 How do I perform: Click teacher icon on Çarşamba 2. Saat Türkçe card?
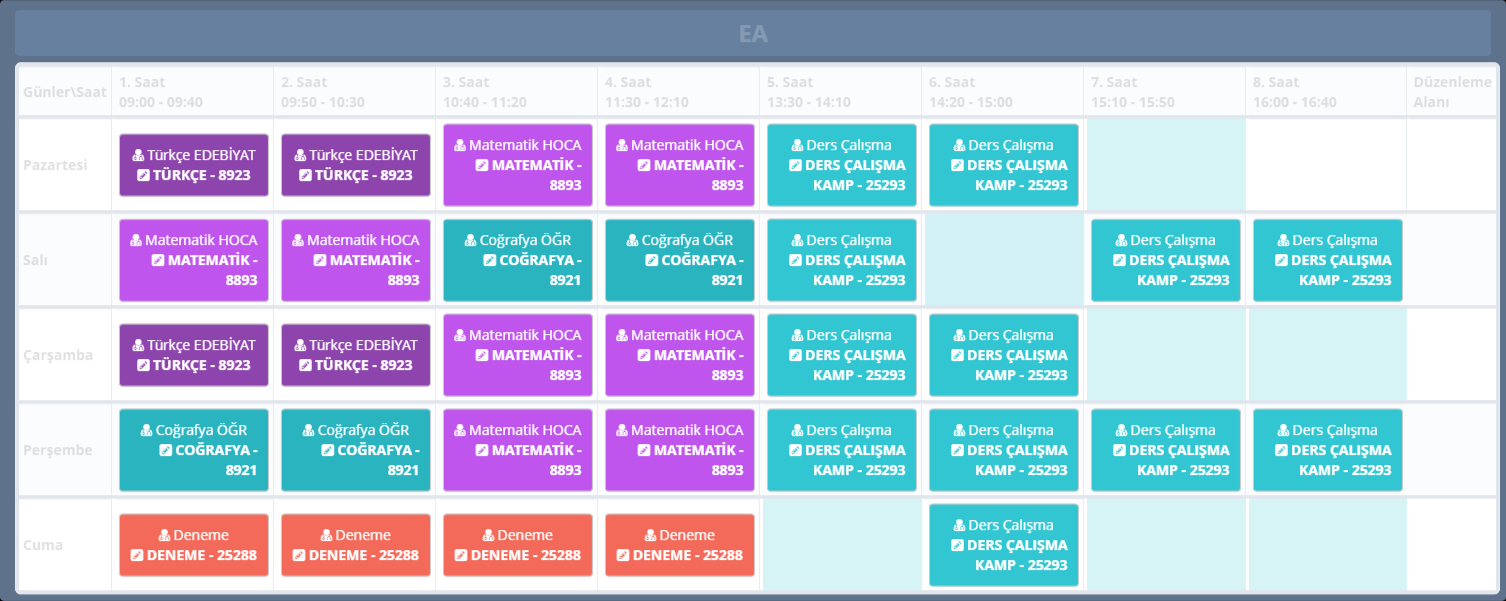301,345
